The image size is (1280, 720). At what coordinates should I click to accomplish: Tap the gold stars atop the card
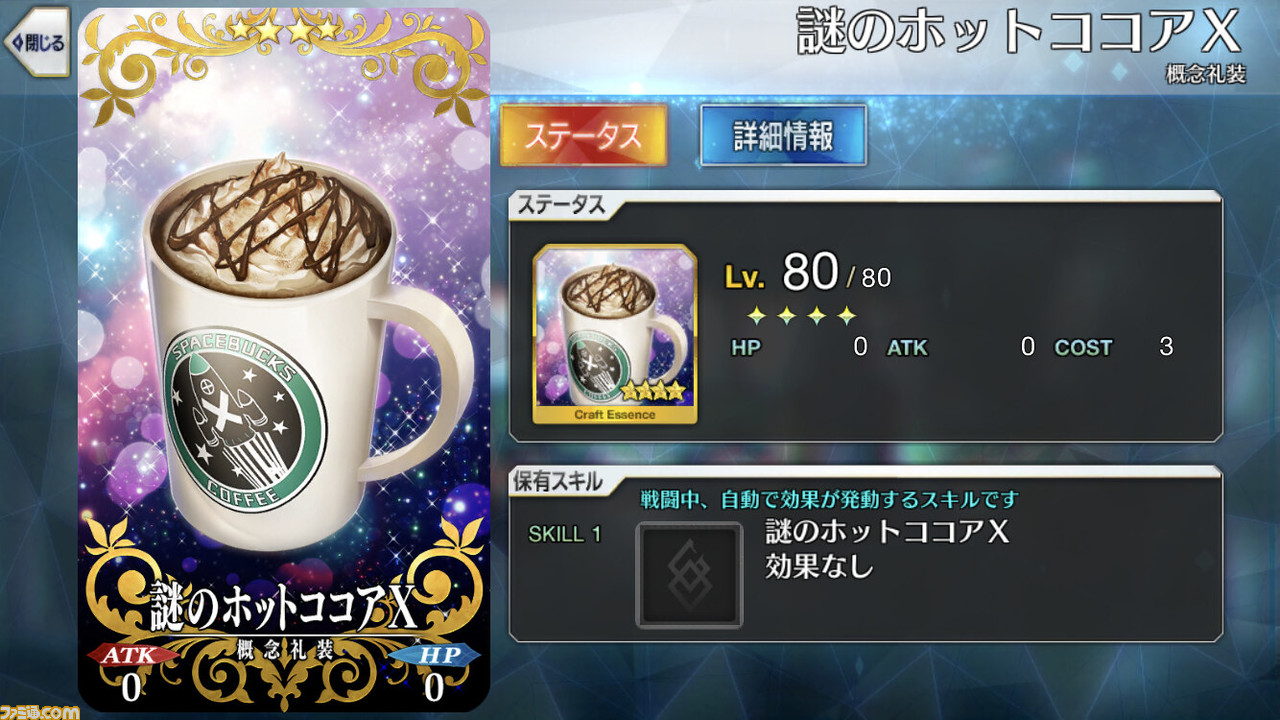(283, 29)
